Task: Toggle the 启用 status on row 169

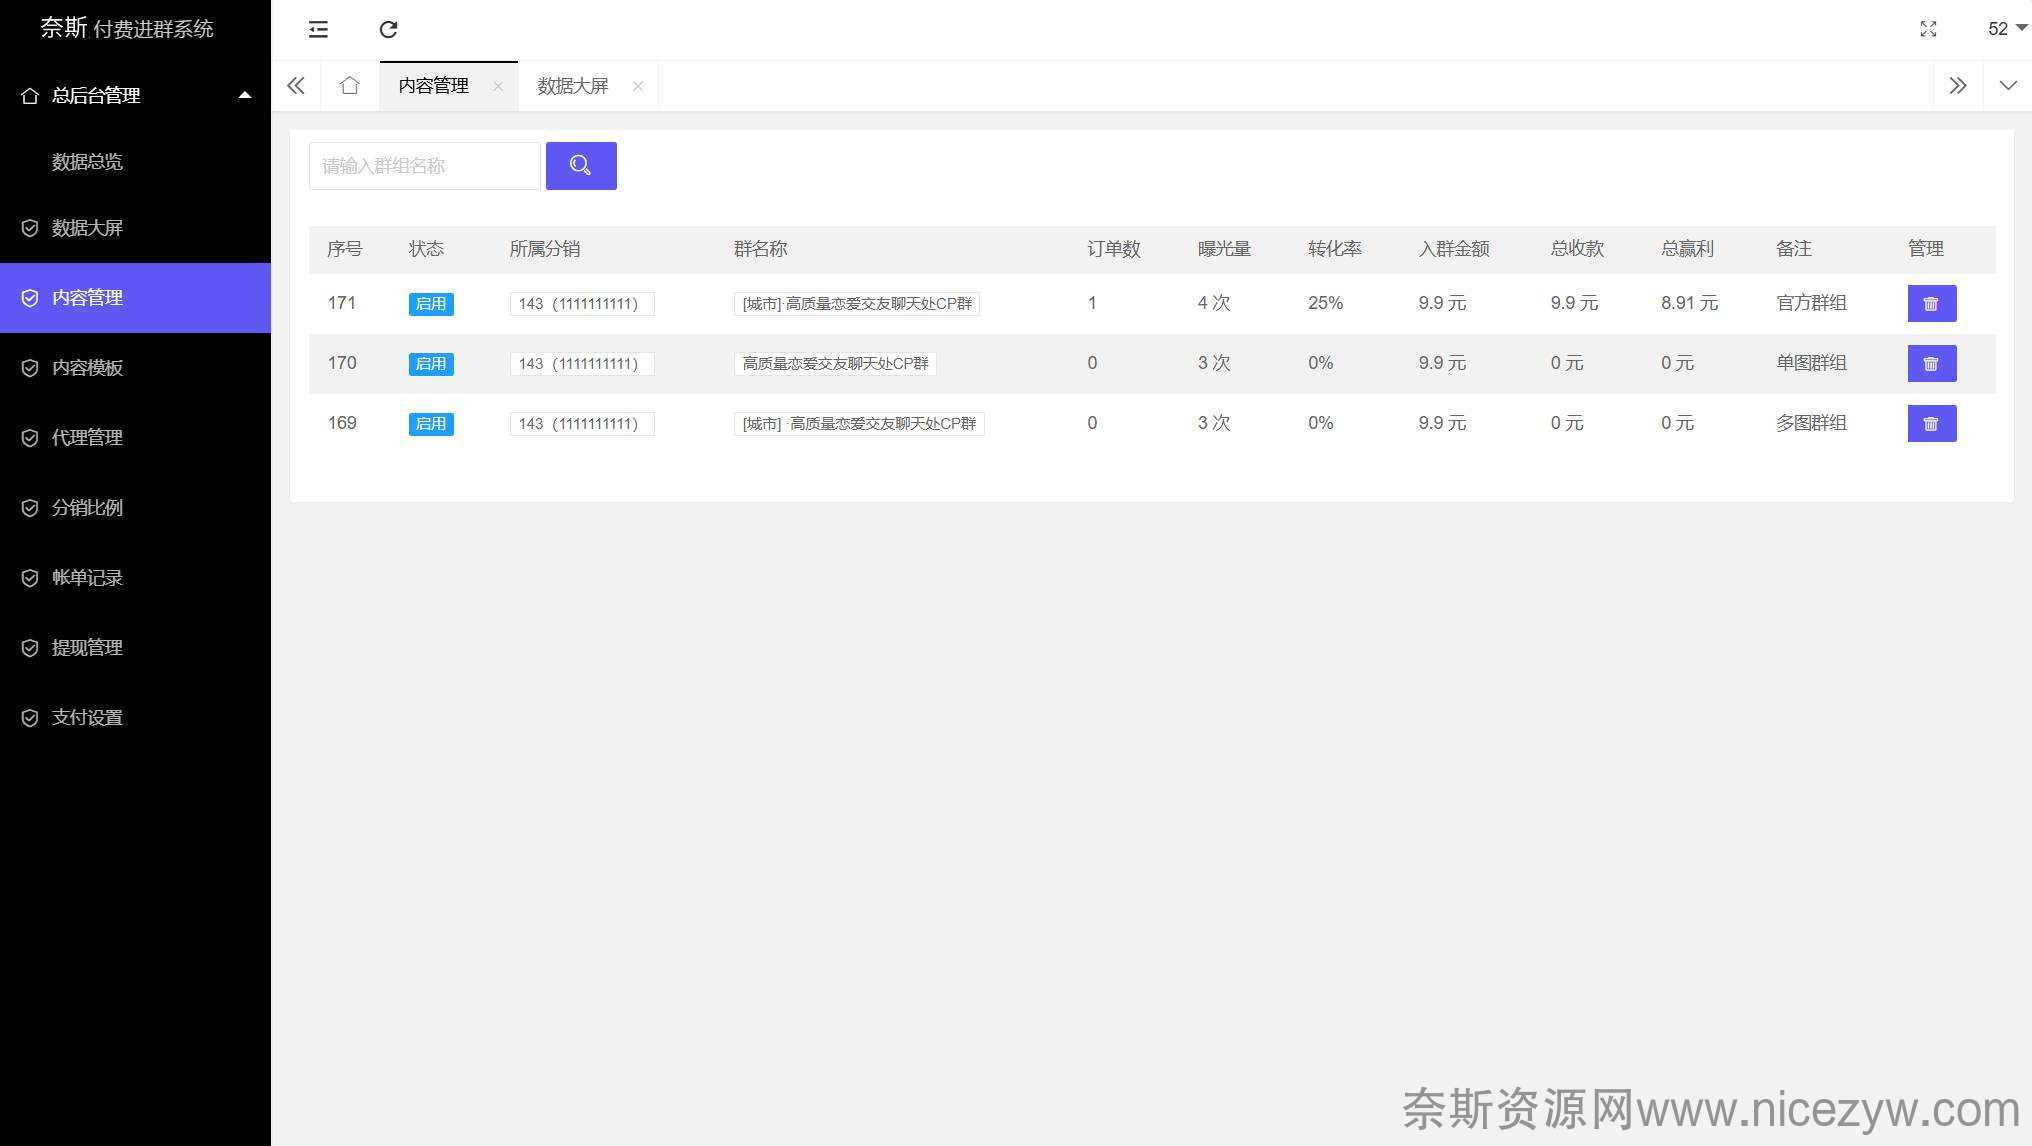Action: (x=431, y=424)
